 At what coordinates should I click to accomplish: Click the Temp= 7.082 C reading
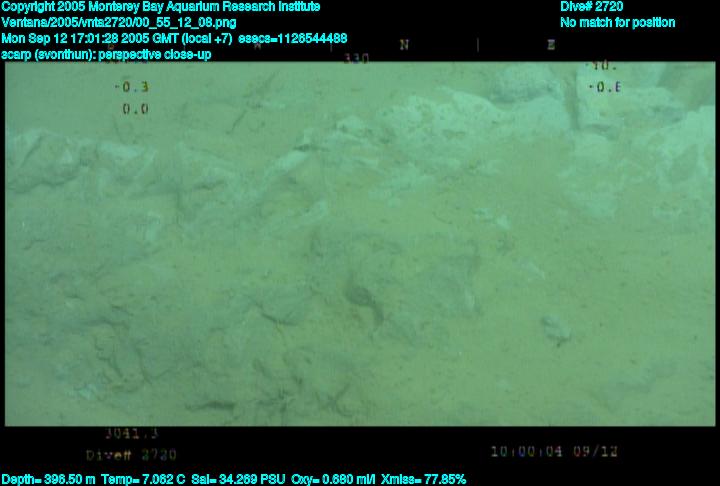143,480
